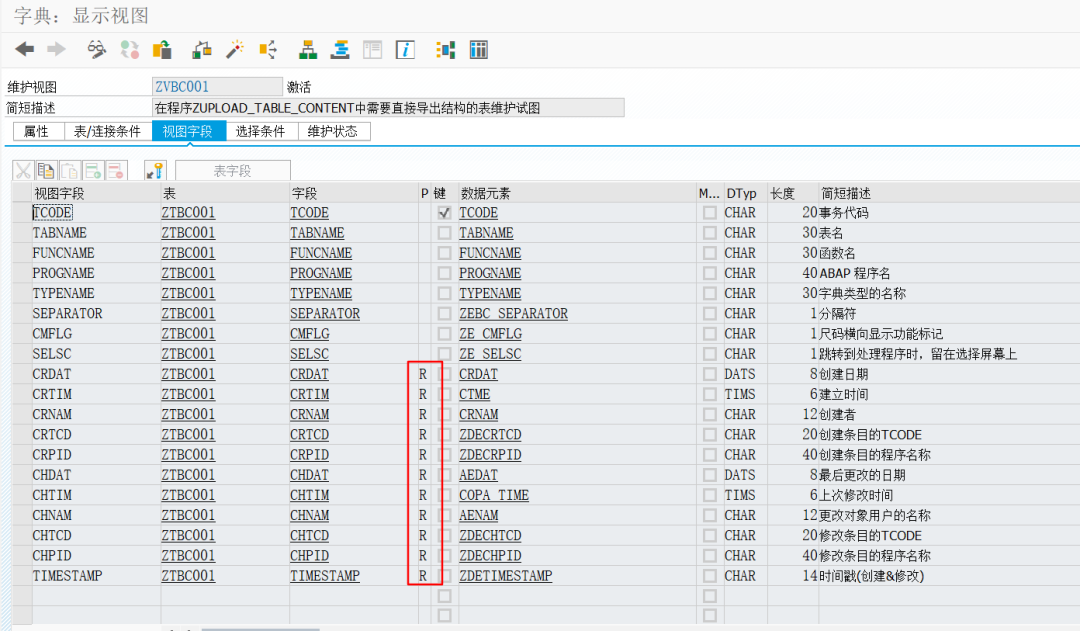Switch Active/Inactive version icon
The width and height of the screenshot is (1080, 631).
pyautogui.click(x=129, y=50)
